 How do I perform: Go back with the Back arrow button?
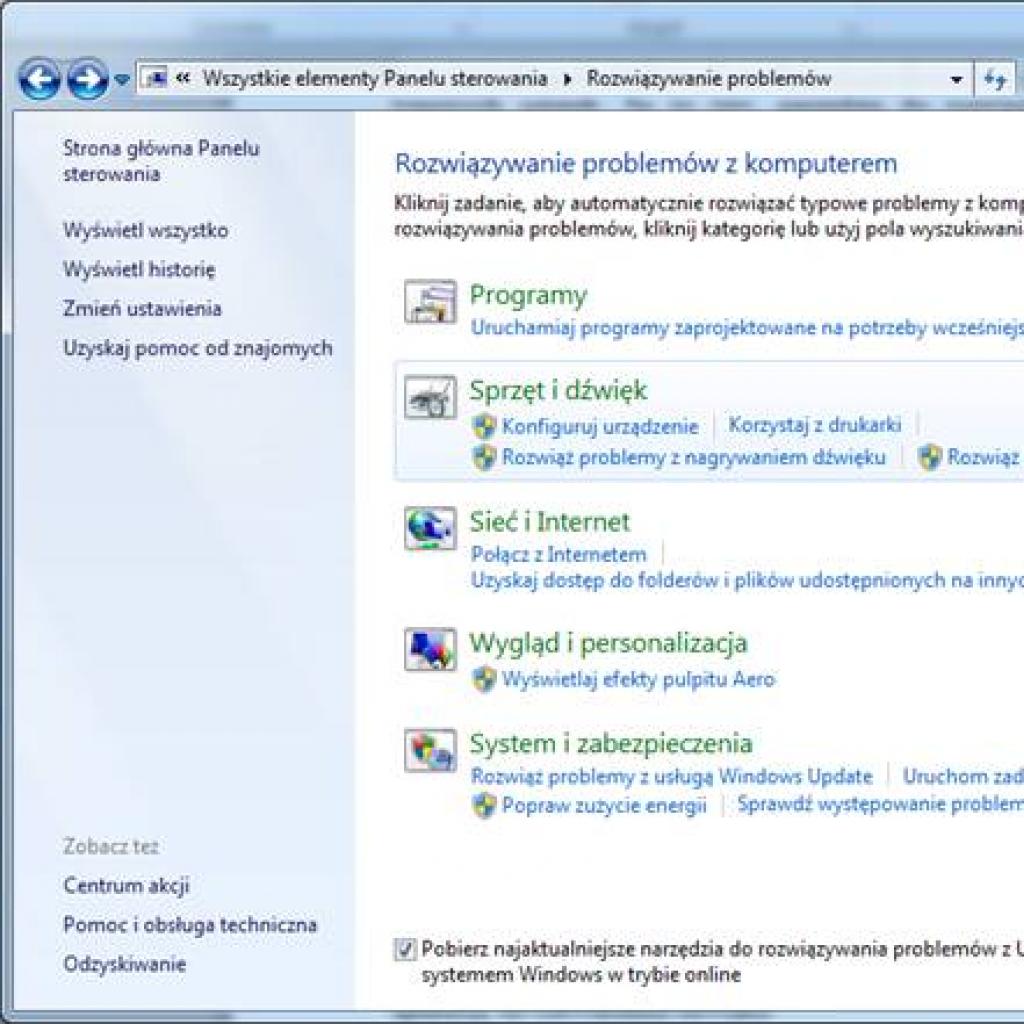tap(40, 80)
